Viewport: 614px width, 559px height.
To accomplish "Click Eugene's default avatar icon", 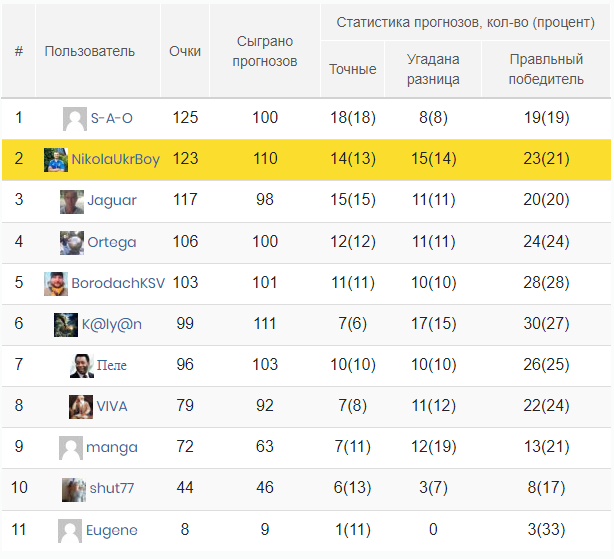I will 70,530.
